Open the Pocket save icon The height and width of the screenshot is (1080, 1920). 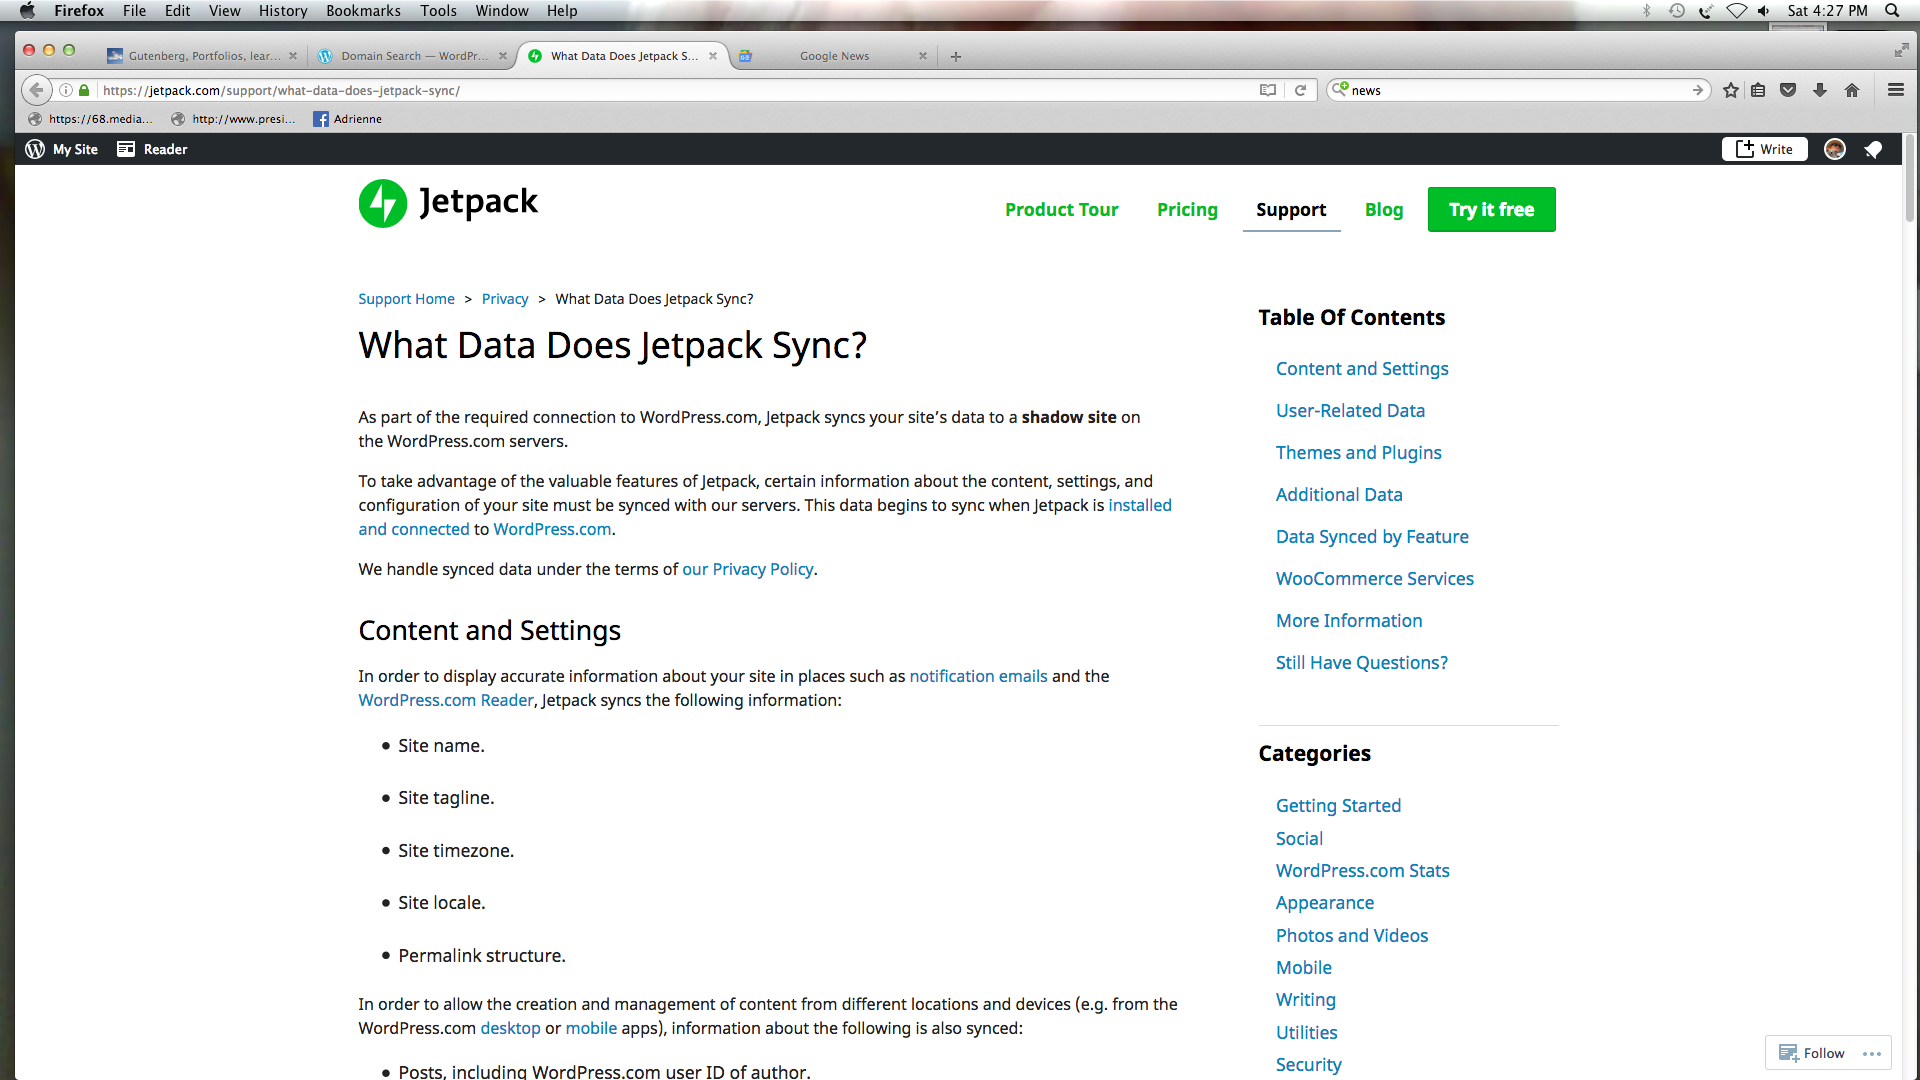pyautogui.click(x=1788, y=90)
